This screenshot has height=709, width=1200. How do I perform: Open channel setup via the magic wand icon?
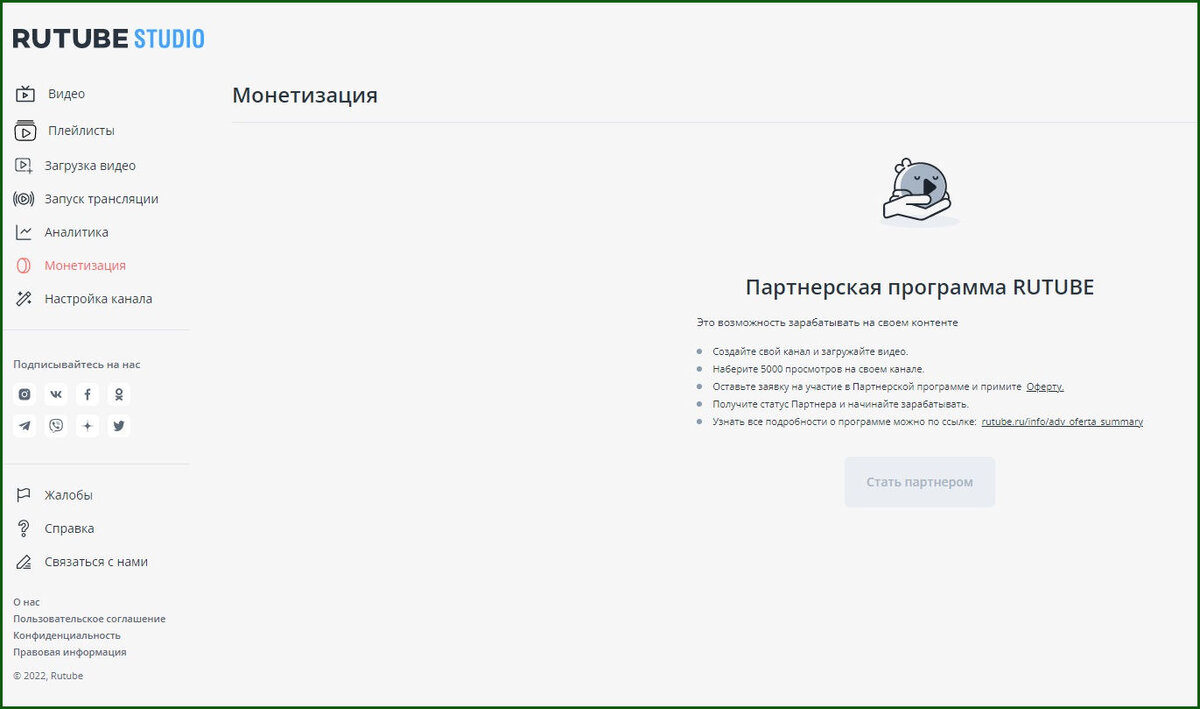[x=25, y=298]
